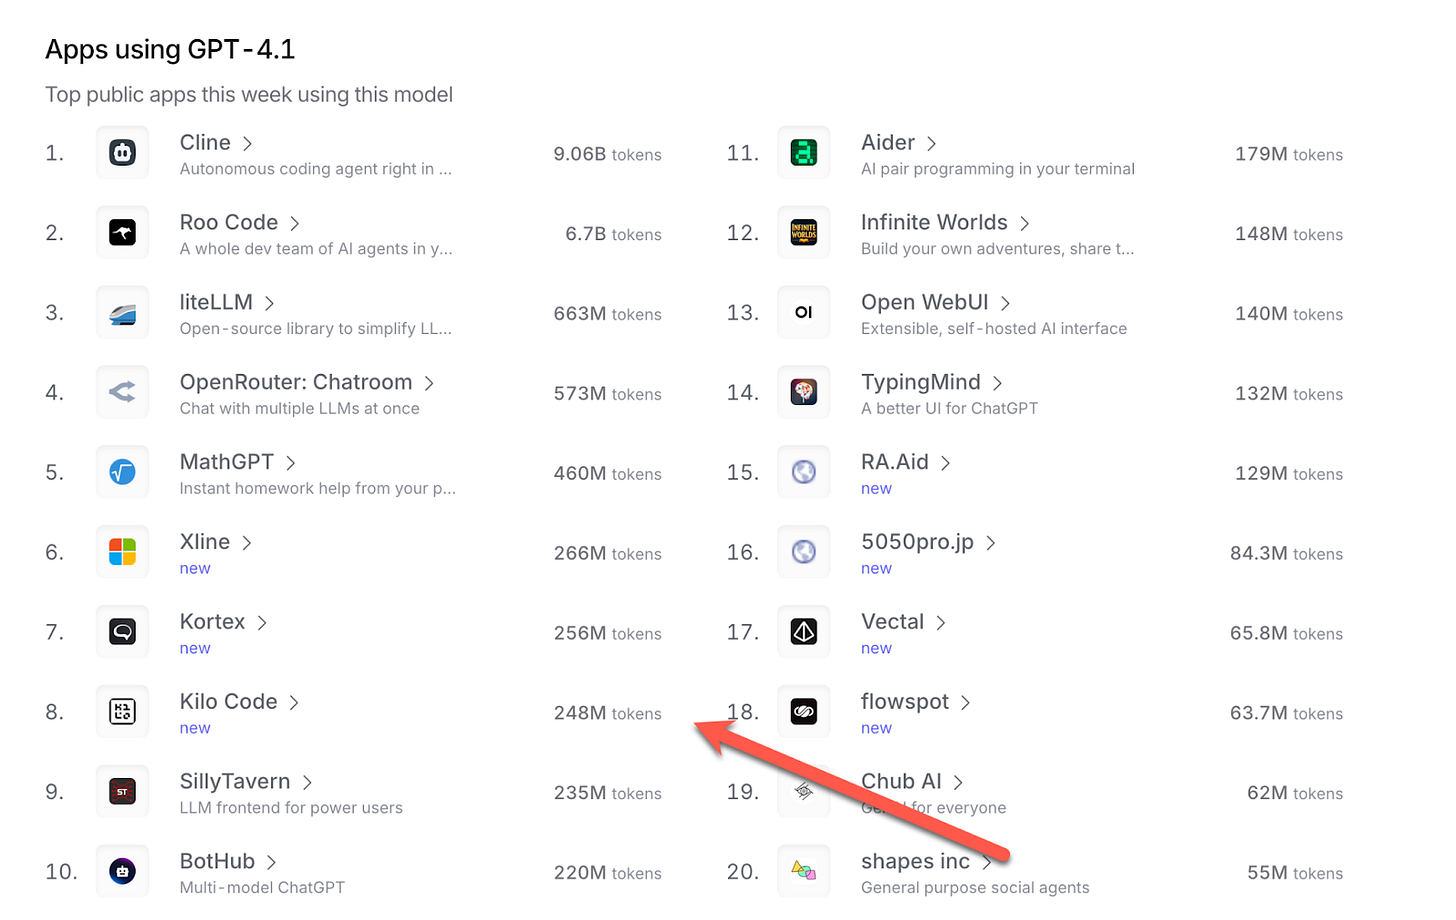Image resolution: width=1456 pixels, height=920 pixels.
Task: Click the chevron next to Kilo Code
Action: 294,703
